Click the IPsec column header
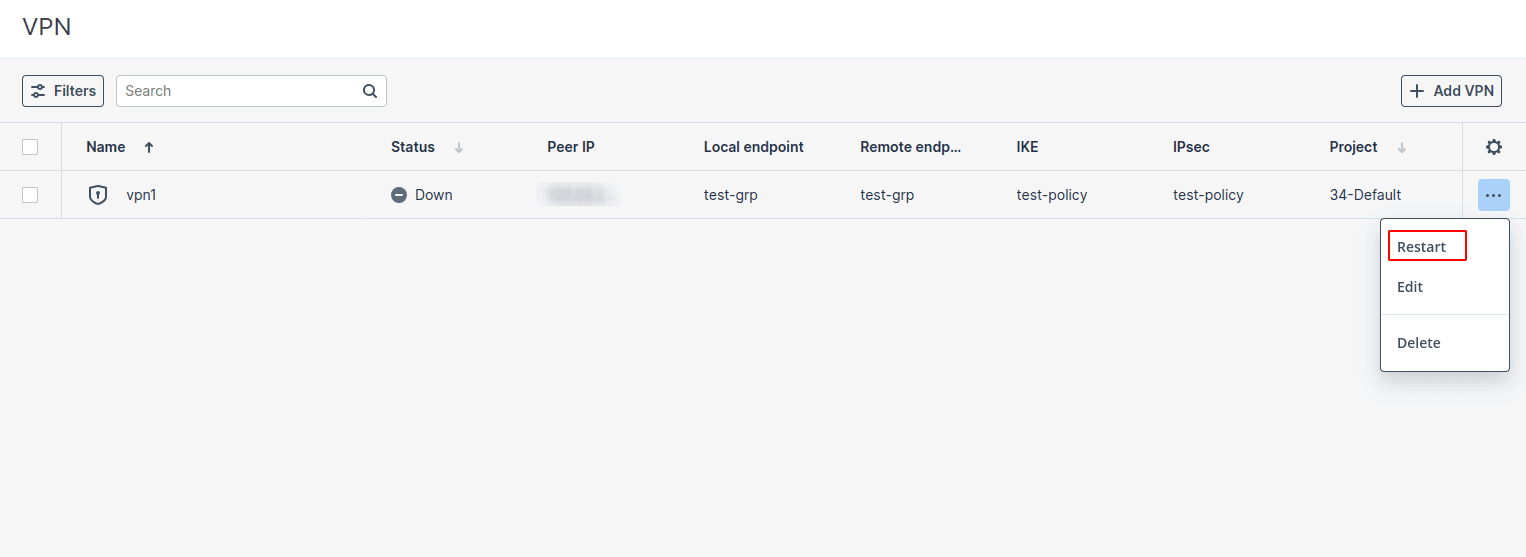The width and height of the screenshot is (1526, 557). pyautogui.click(x=1191, y=147)
